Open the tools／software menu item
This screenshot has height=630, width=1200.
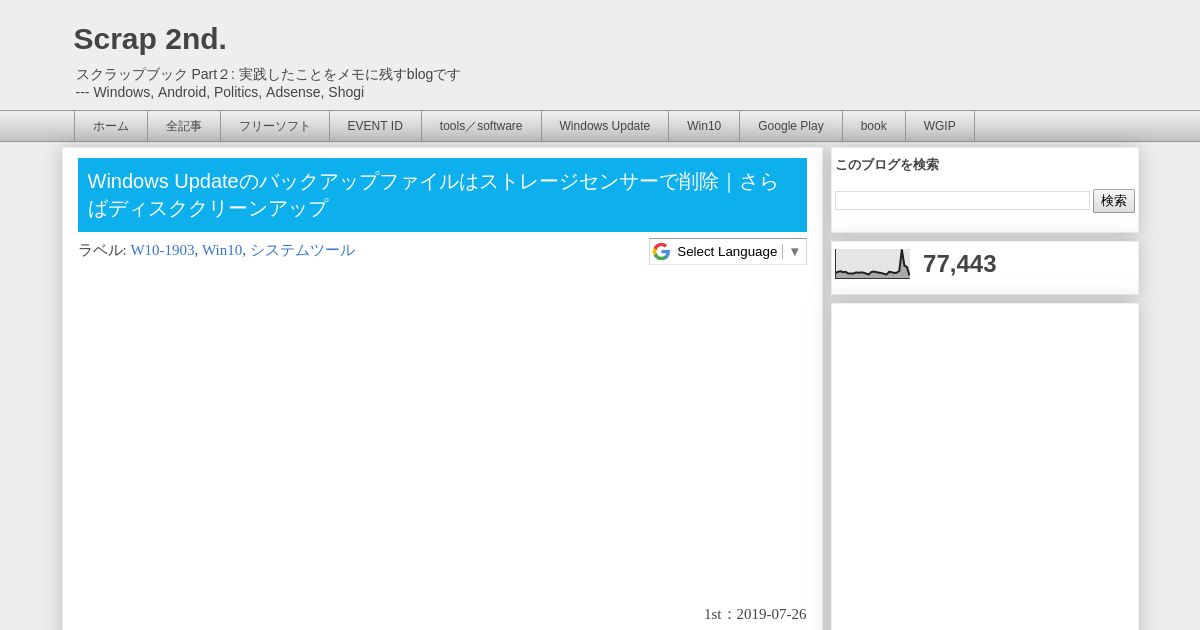[x=481, y=126]
